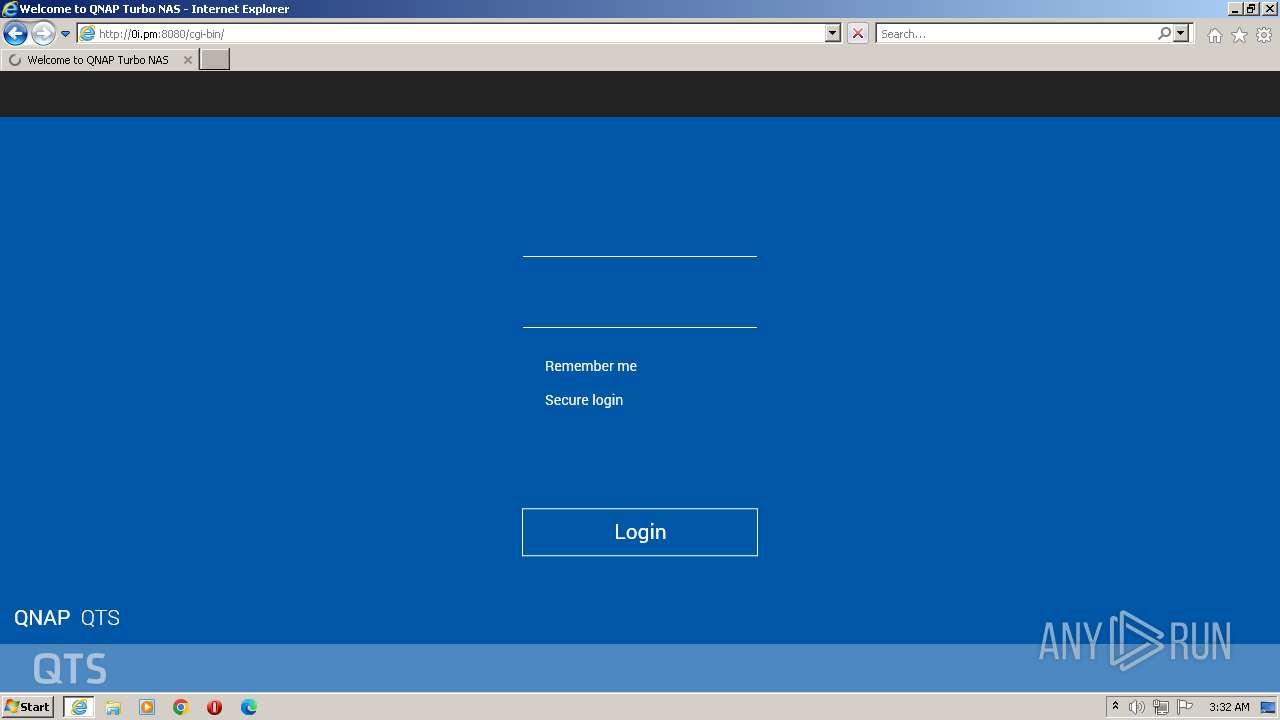Click the Search box in the toolbar
This screenshot has width=1280, height=720.
pyautogui.click(x=1015, y=34)
